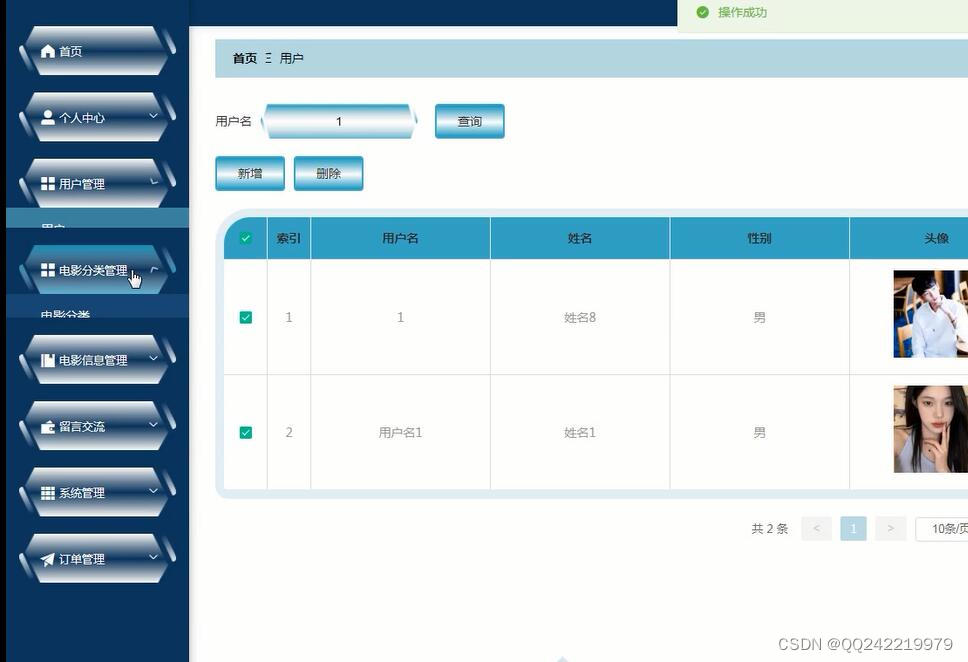This screenshot has height=662, width=968.
Task: Click the 用户名 input field
Action: click(338, 120)
